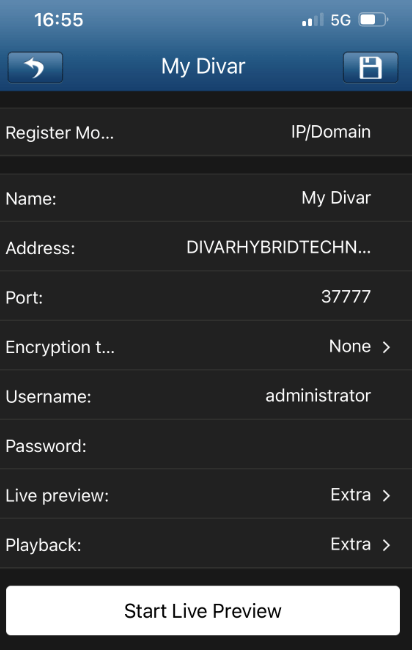Edit the Address field DIVARHYBRIDTECHN...
Image resolution: width=412 pixels, height=650 pixels.
click(206, 247)
